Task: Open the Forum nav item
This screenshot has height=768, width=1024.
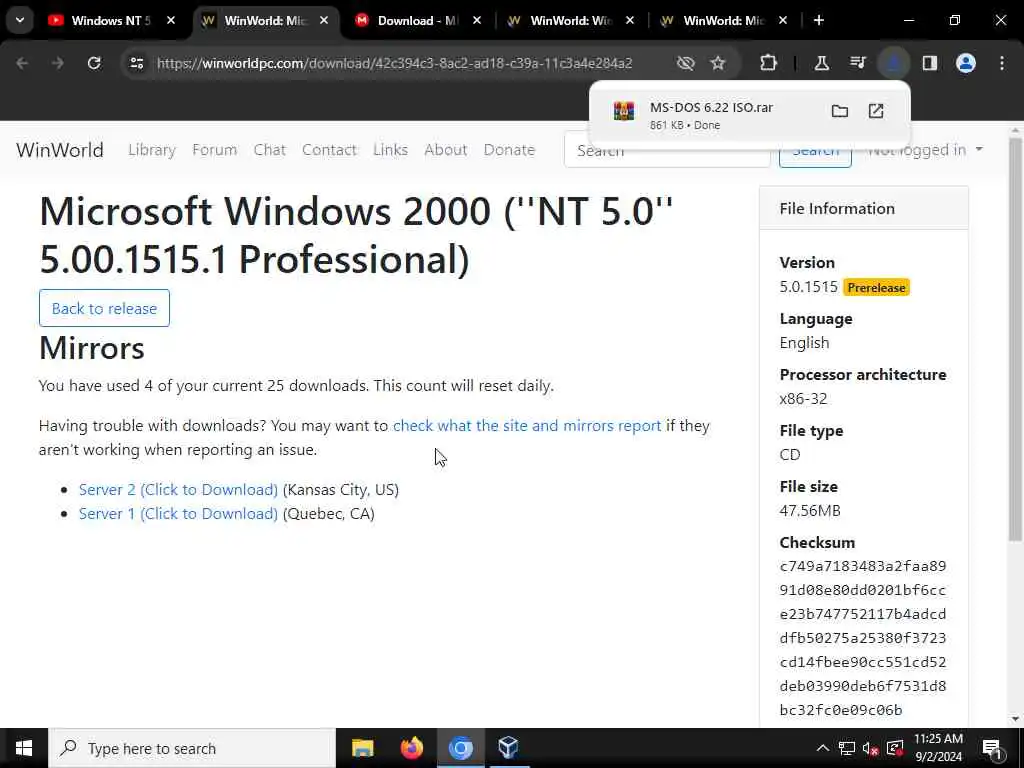Action: [x=214, y=150]
